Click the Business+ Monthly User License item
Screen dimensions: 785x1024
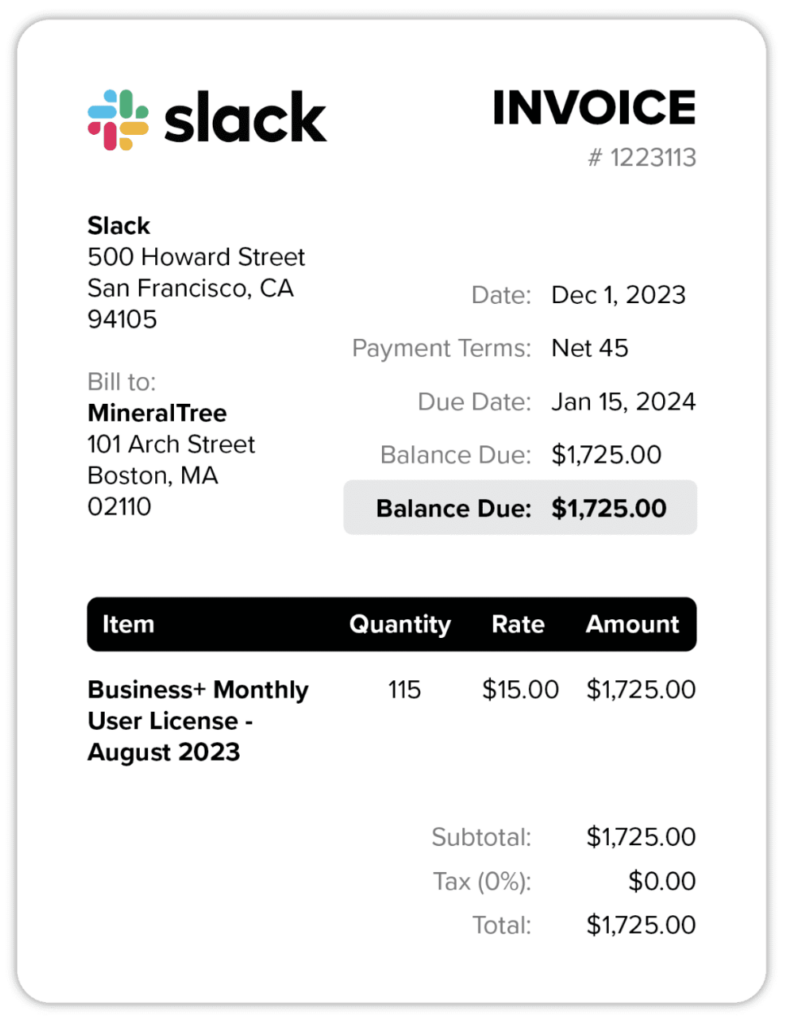click(x=198, y=720)
